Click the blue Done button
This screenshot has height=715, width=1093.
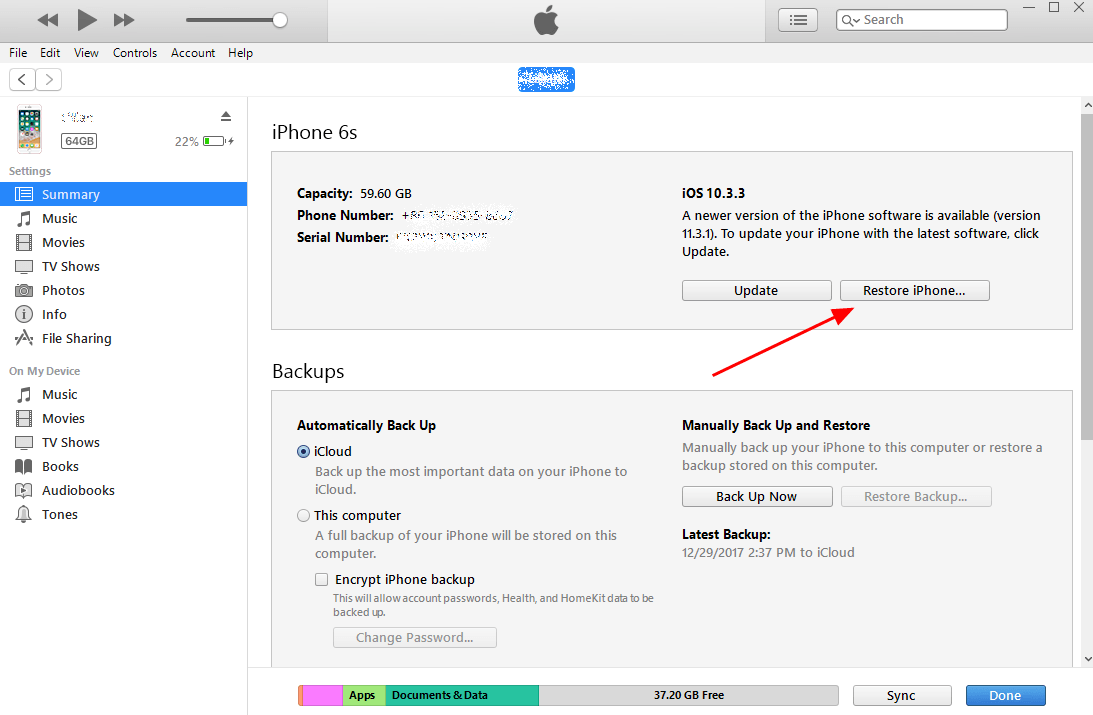point(1005,695)
